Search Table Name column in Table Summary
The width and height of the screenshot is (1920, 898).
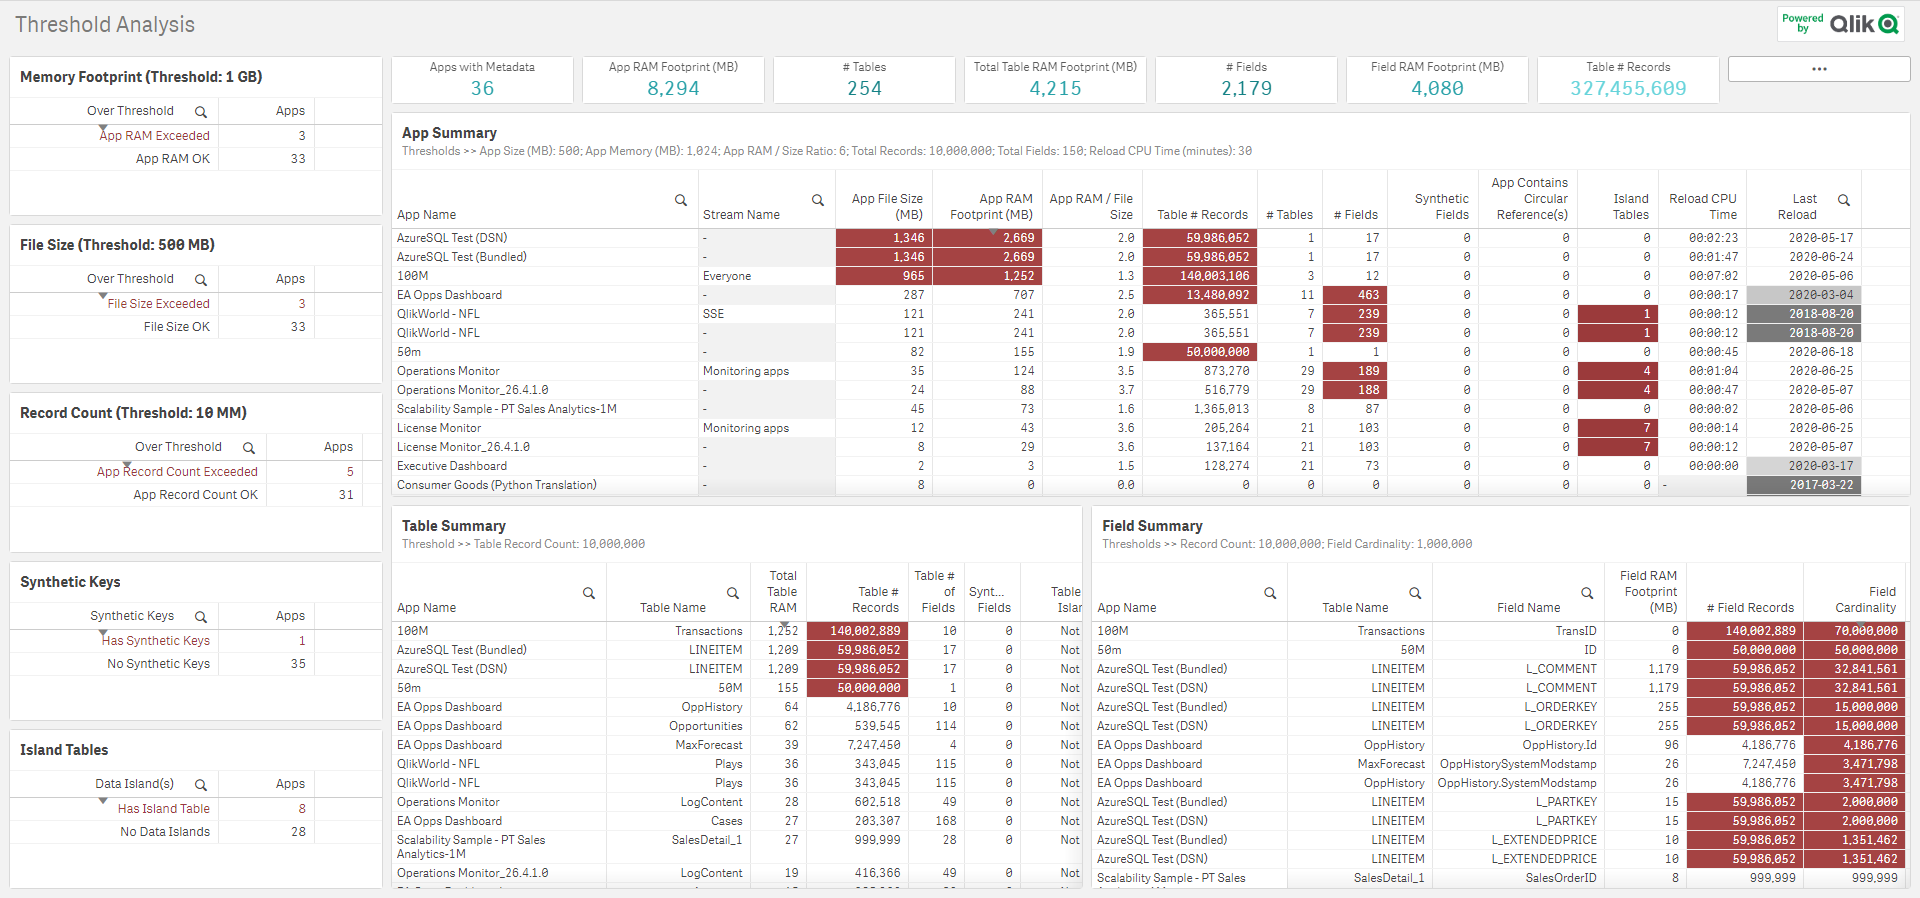point(733,593)
